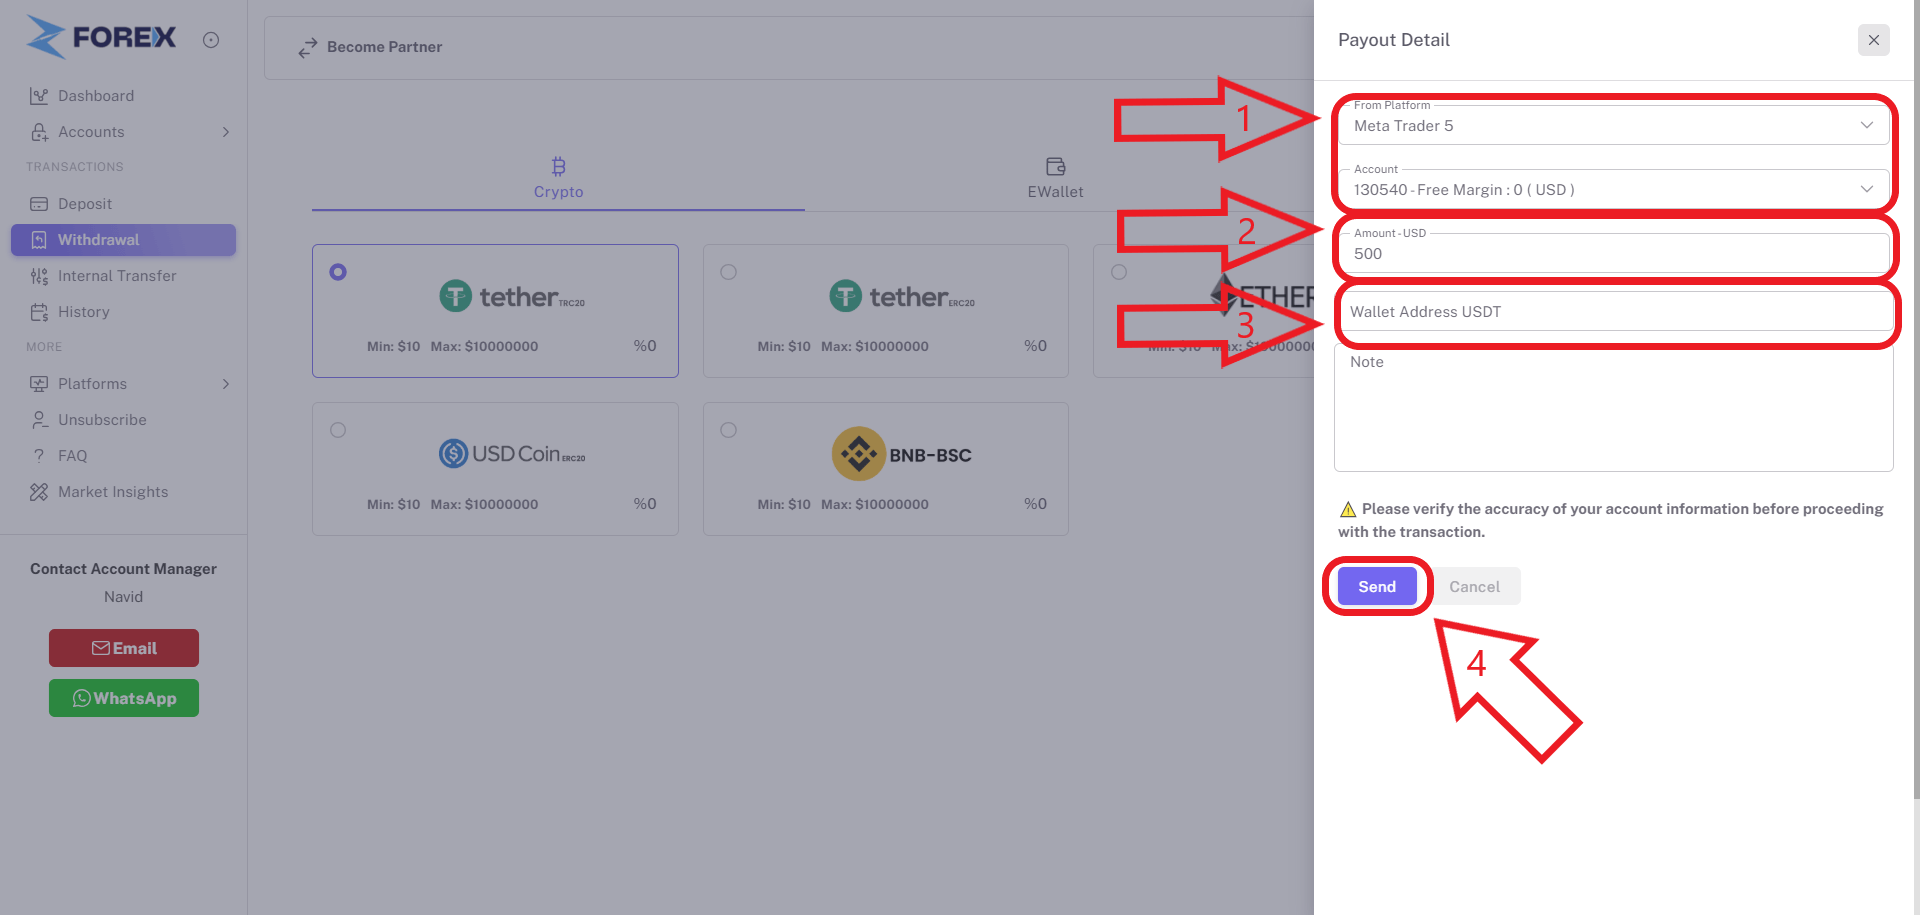Click the Deposit card icon
This screenshot has height=915, width=1920.
39,204
